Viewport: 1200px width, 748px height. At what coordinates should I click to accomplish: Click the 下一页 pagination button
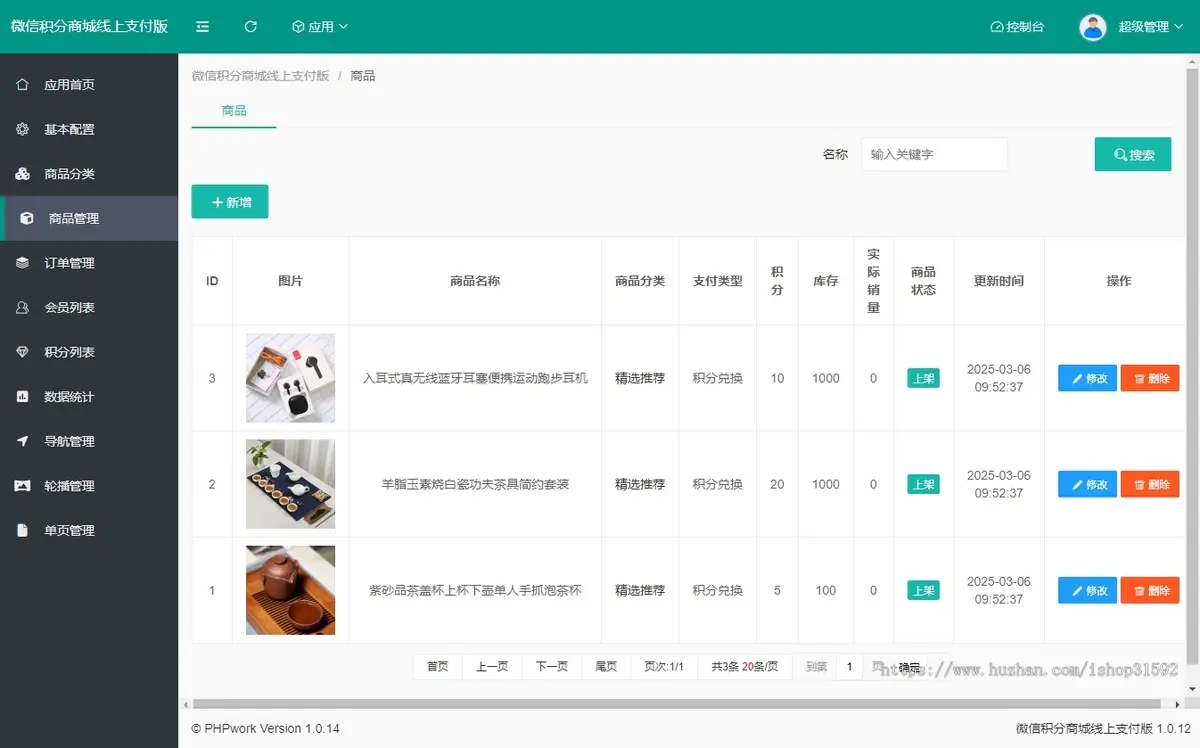(x=552, y=666)
